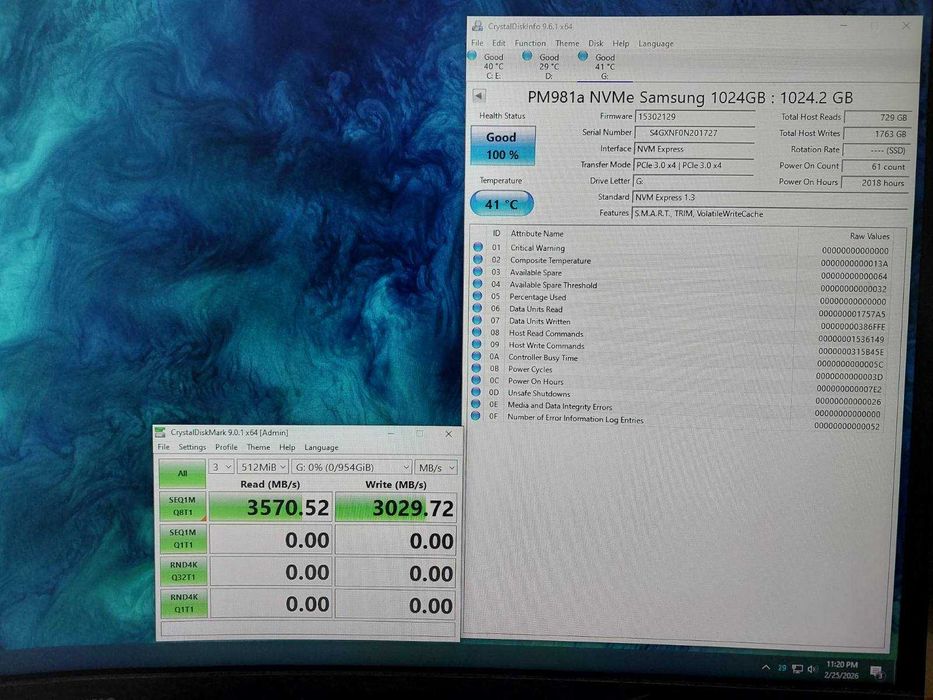
Task: Run the RND4K Q1T1 test
Action: click(184, 603)
